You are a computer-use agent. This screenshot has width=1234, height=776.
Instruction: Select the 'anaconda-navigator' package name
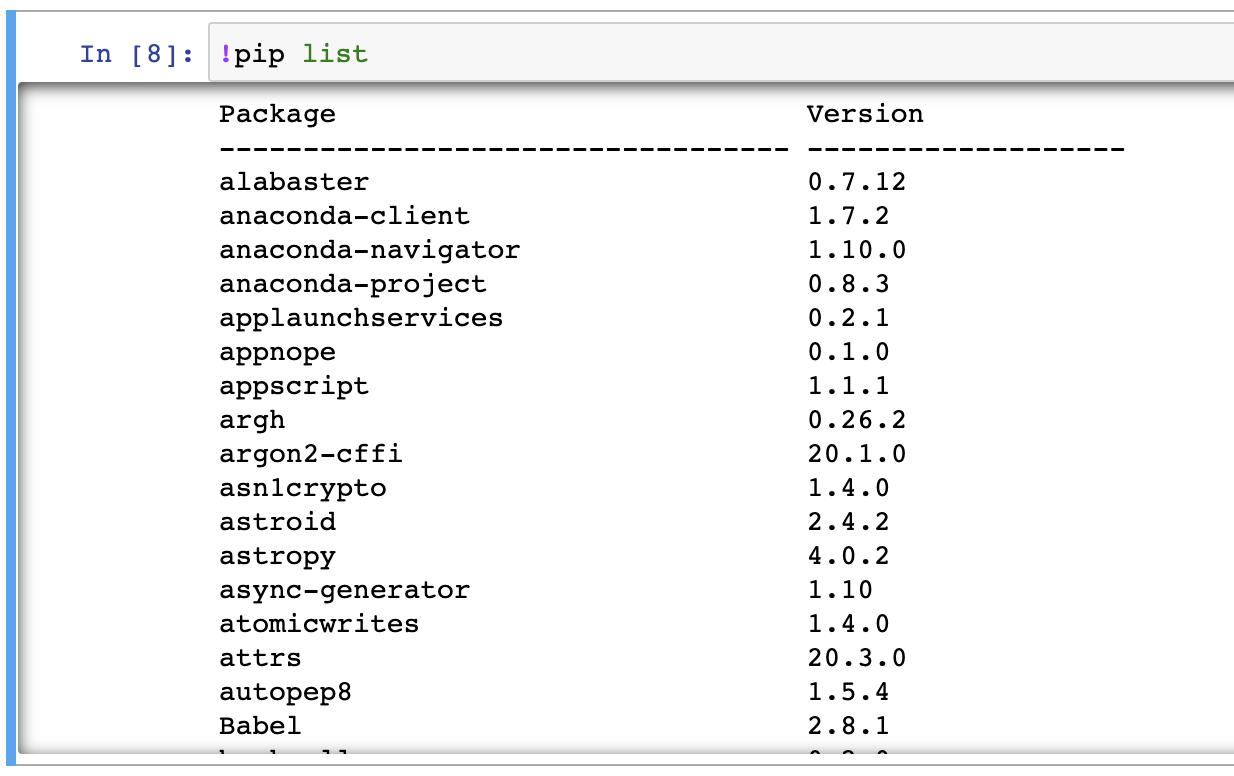(370, 250)
